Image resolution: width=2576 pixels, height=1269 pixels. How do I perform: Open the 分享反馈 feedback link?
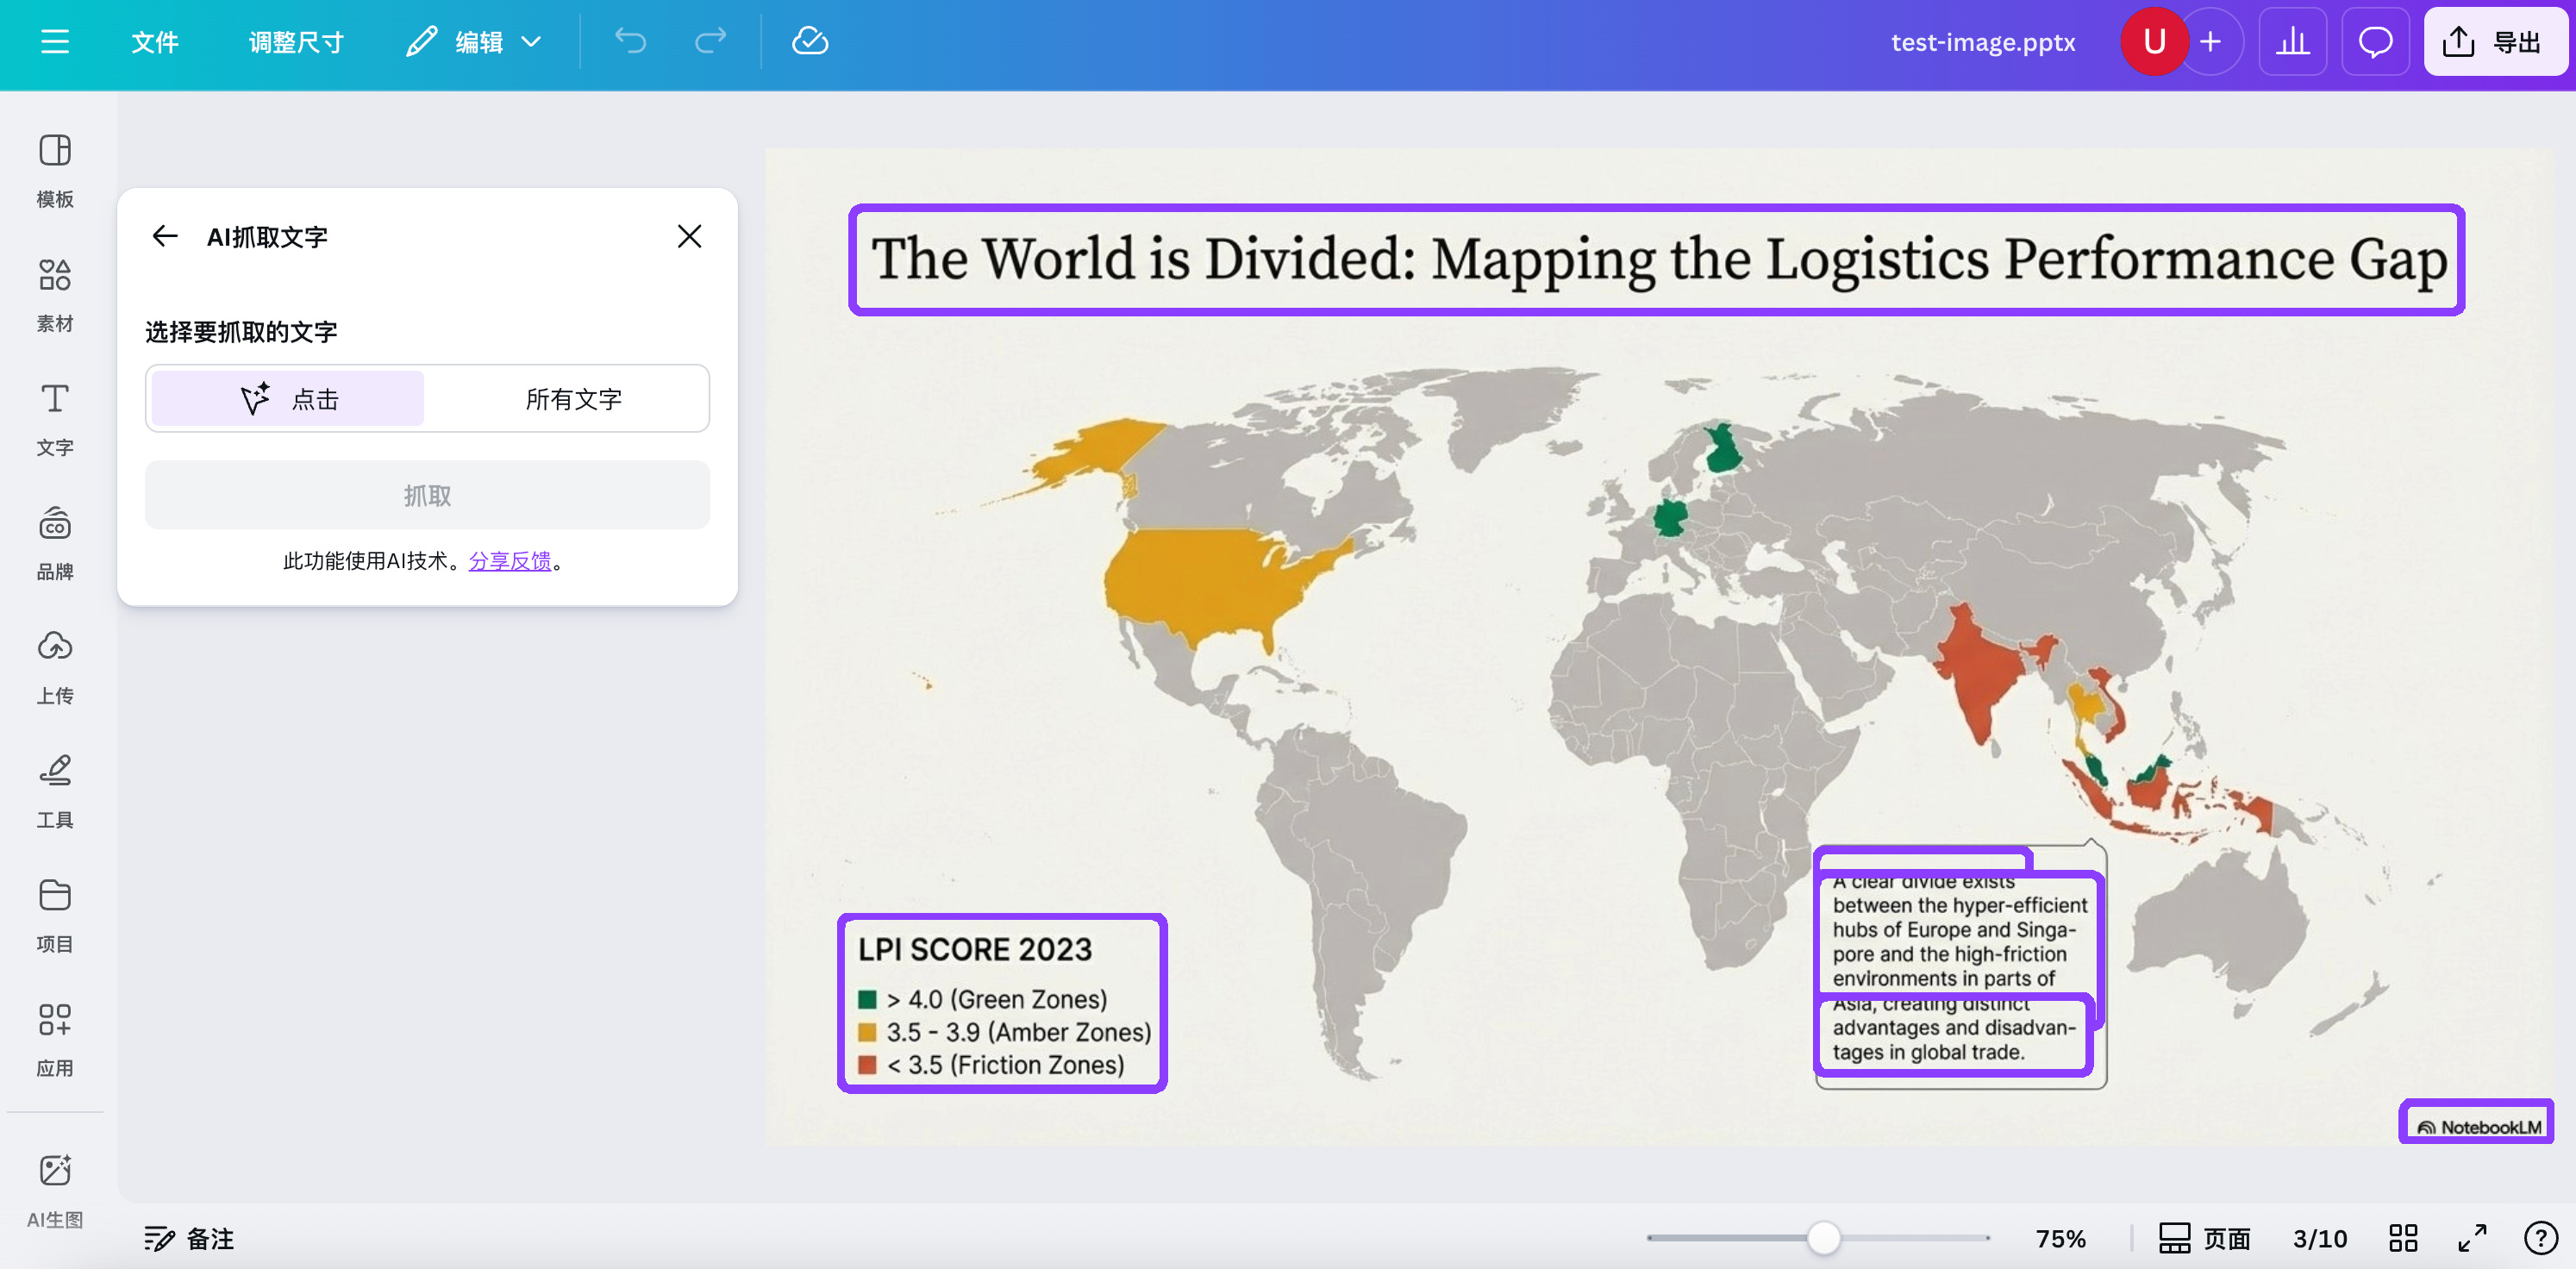(x=510, y=560)
